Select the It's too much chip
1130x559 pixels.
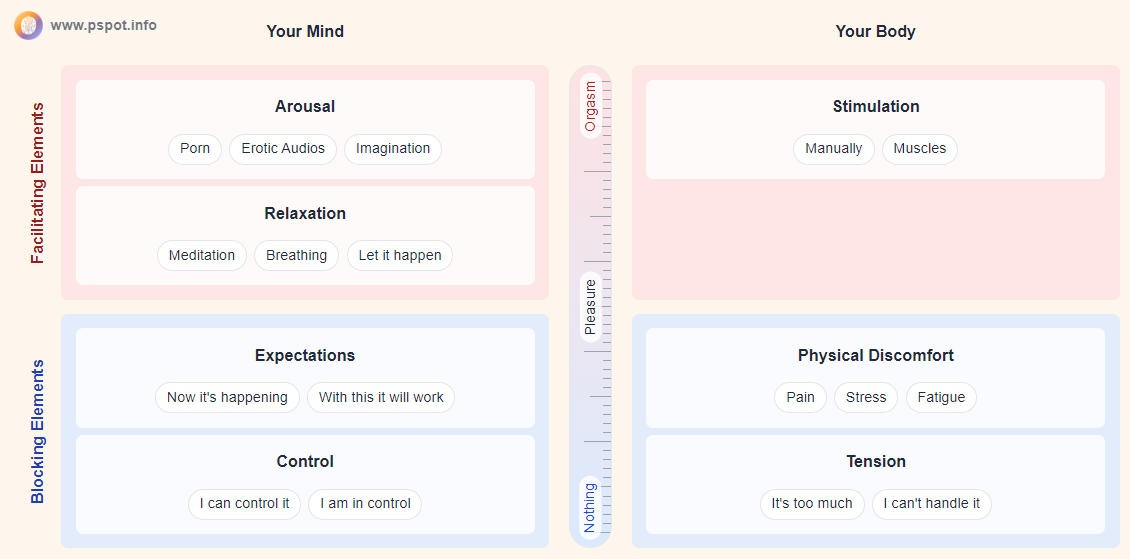812,504
